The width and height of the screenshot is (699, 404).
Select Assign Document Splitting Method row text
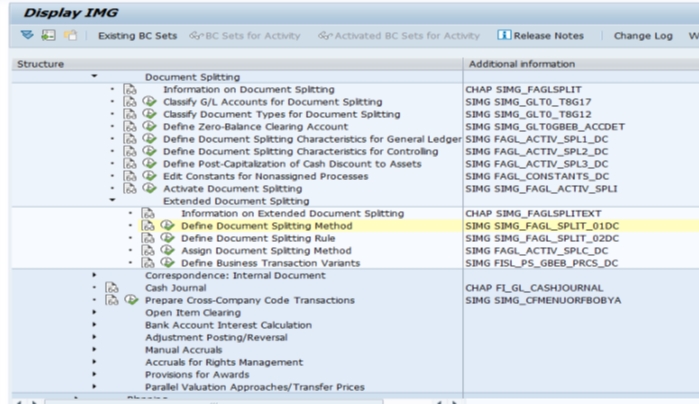point(266,251)
